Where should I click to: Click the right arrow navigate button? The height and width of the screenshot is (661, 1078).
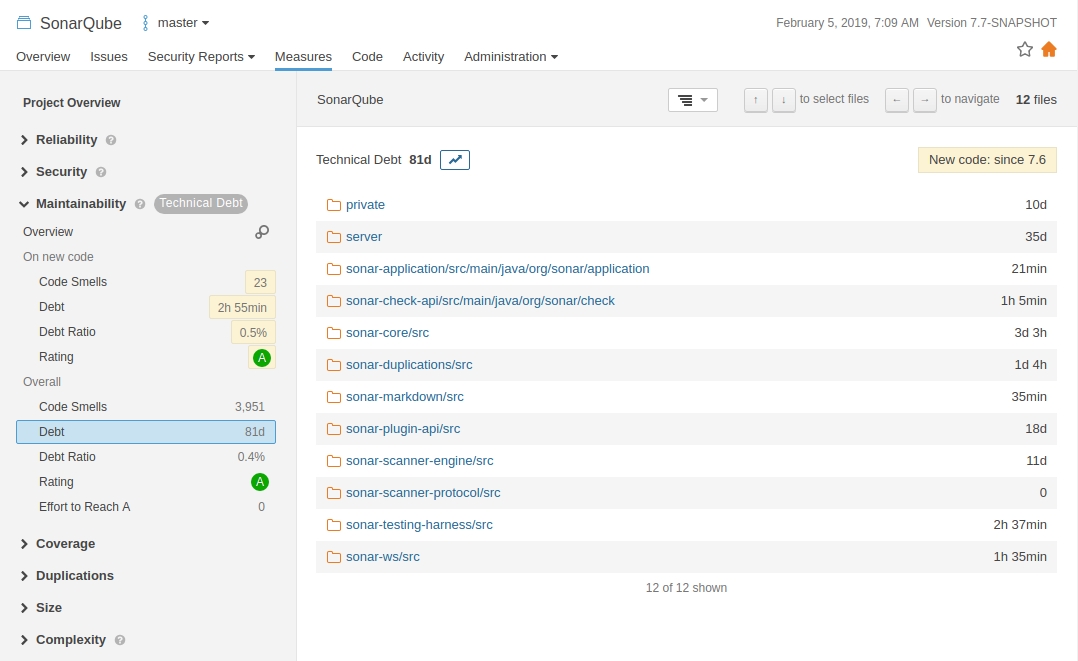point(925,100)
